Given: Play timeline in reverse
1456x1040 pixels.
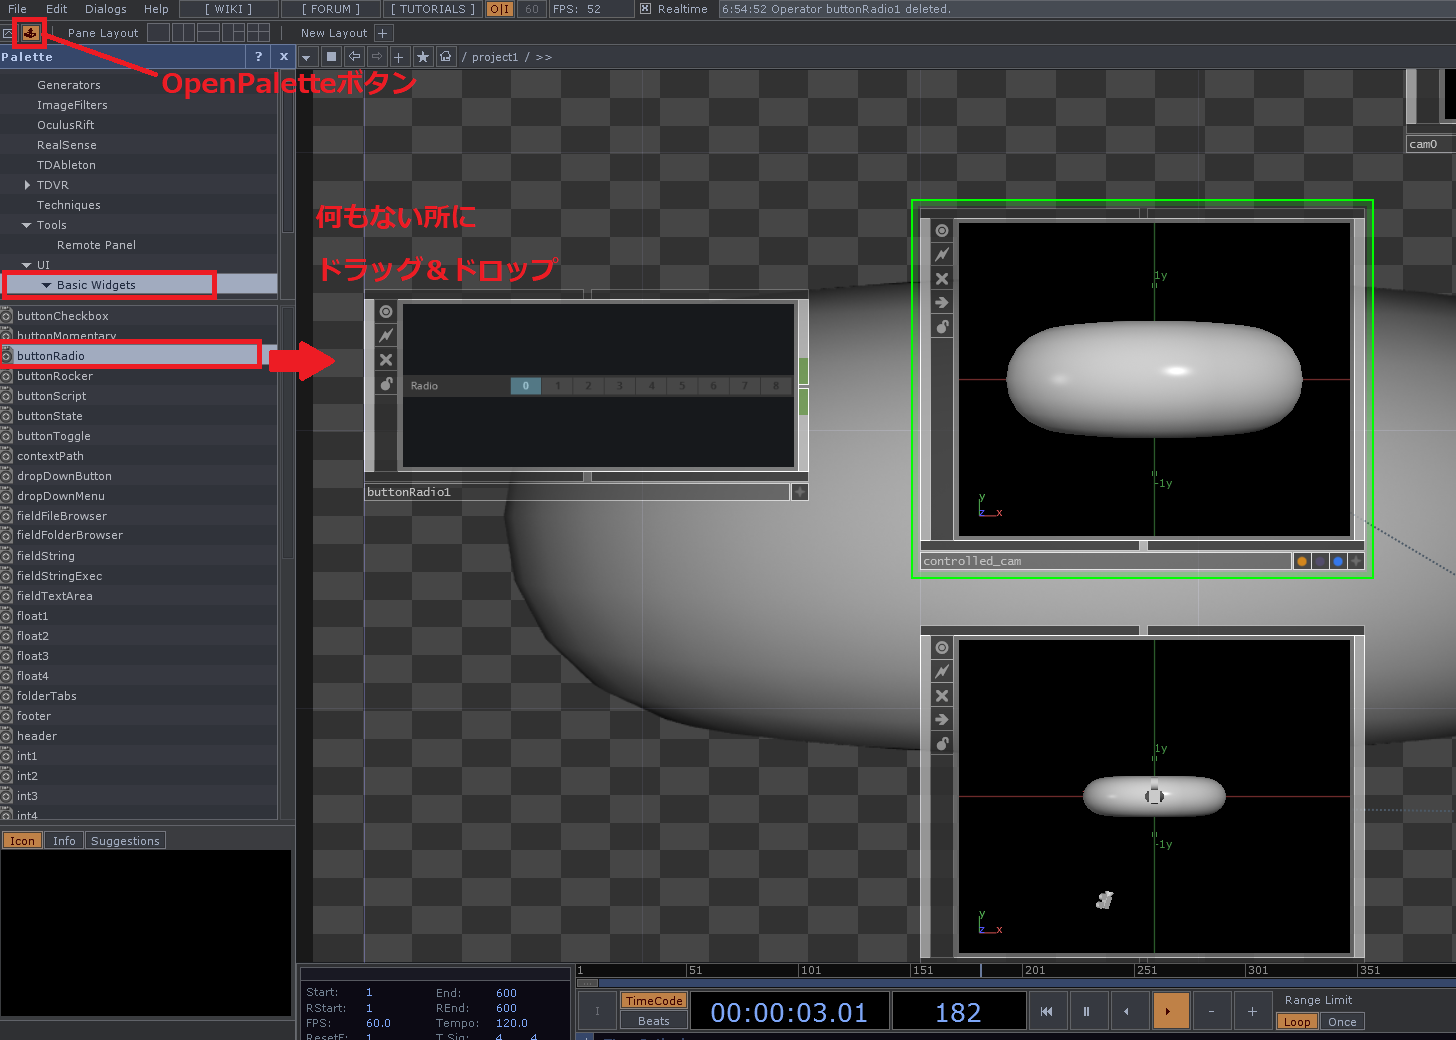Looking at the screenshot, I should 1128,1011.
